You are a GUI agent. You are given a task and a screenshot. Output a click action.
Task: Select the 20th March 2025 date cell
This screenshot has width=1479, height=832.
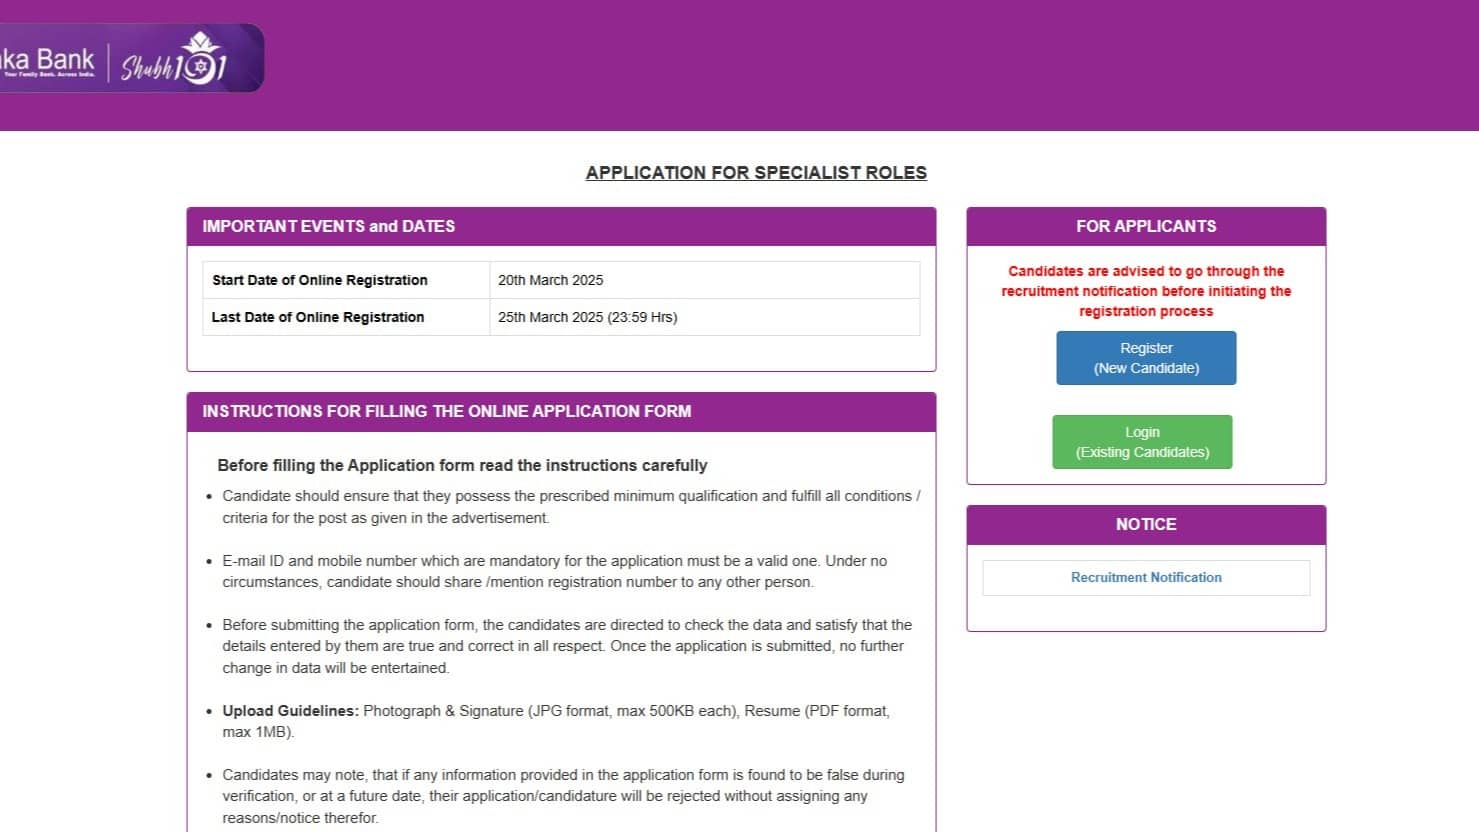click(551, 281)
